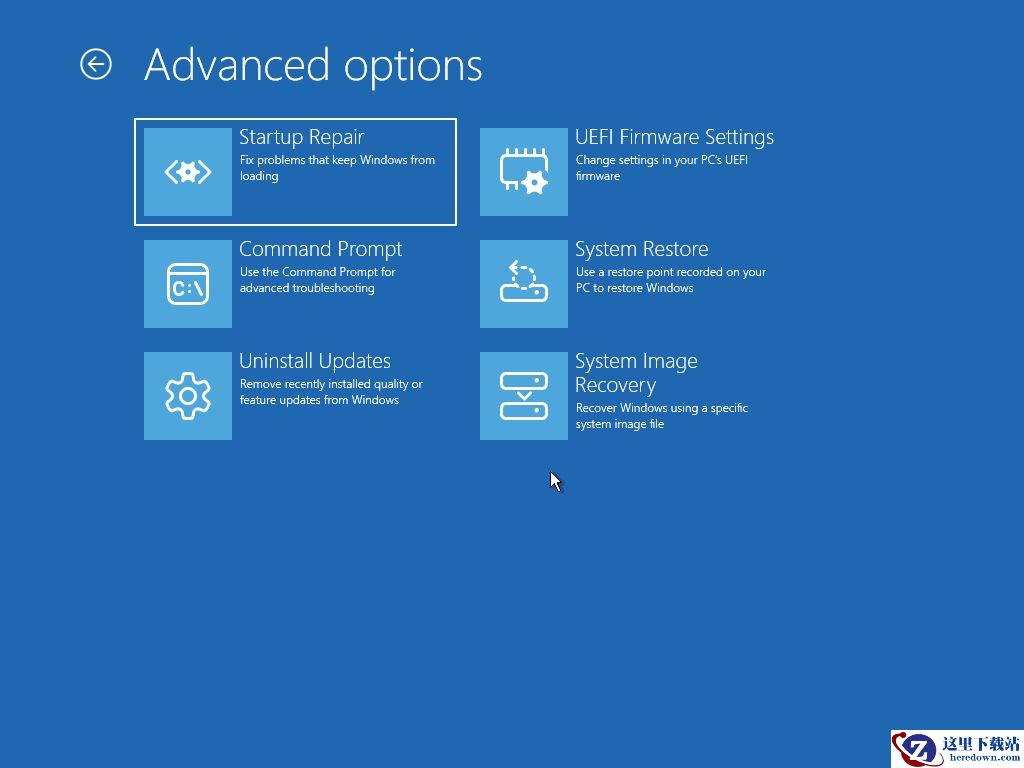The height and width of the screenshot is (768, 1024).
Task: Go back using the arrow icon
Action: pos(96,65)
